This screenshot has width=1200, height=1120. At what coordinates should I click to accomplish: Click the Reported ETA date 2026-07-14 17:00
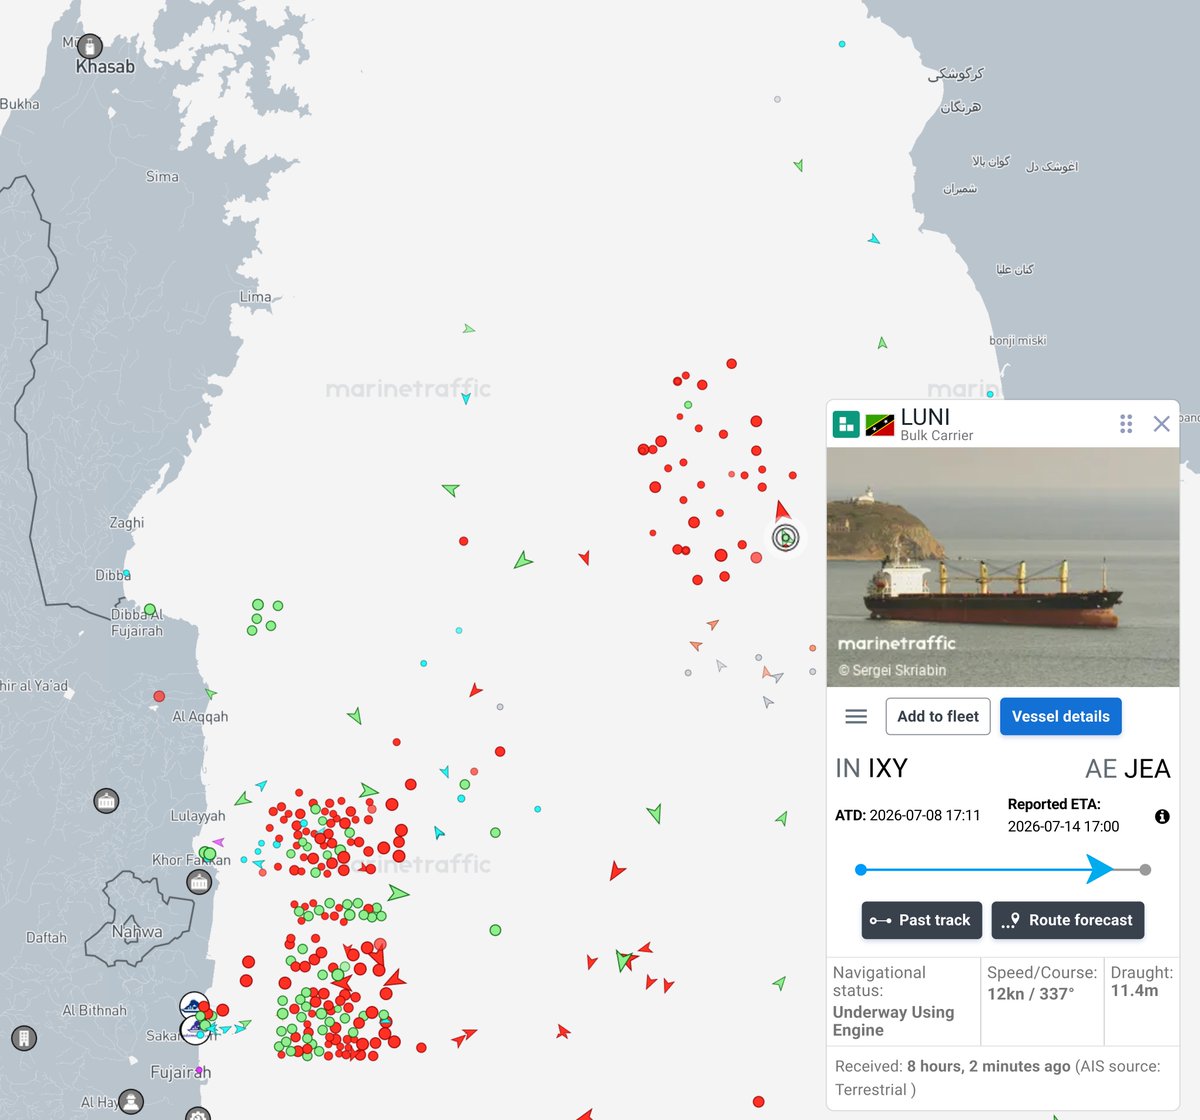tap(1063, 826)
